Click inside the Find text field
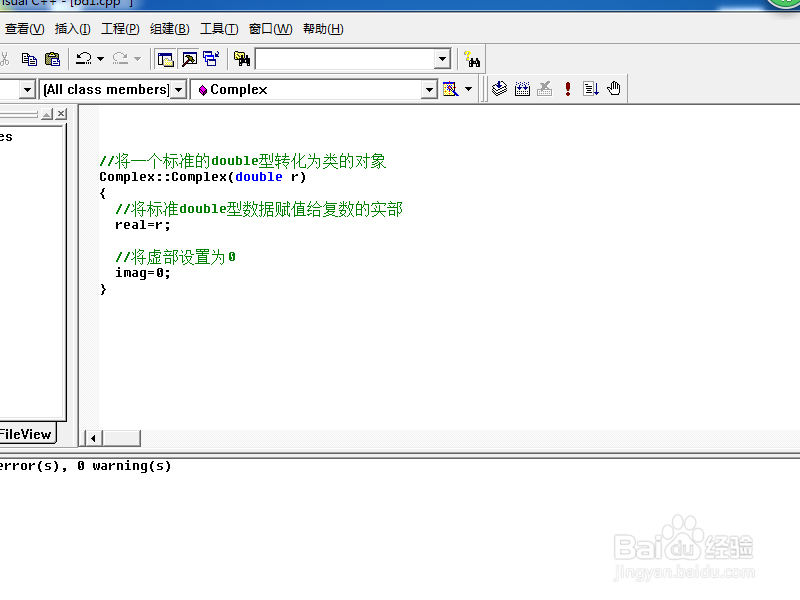Screen dimensions: 800x600 tap(345, 59)
